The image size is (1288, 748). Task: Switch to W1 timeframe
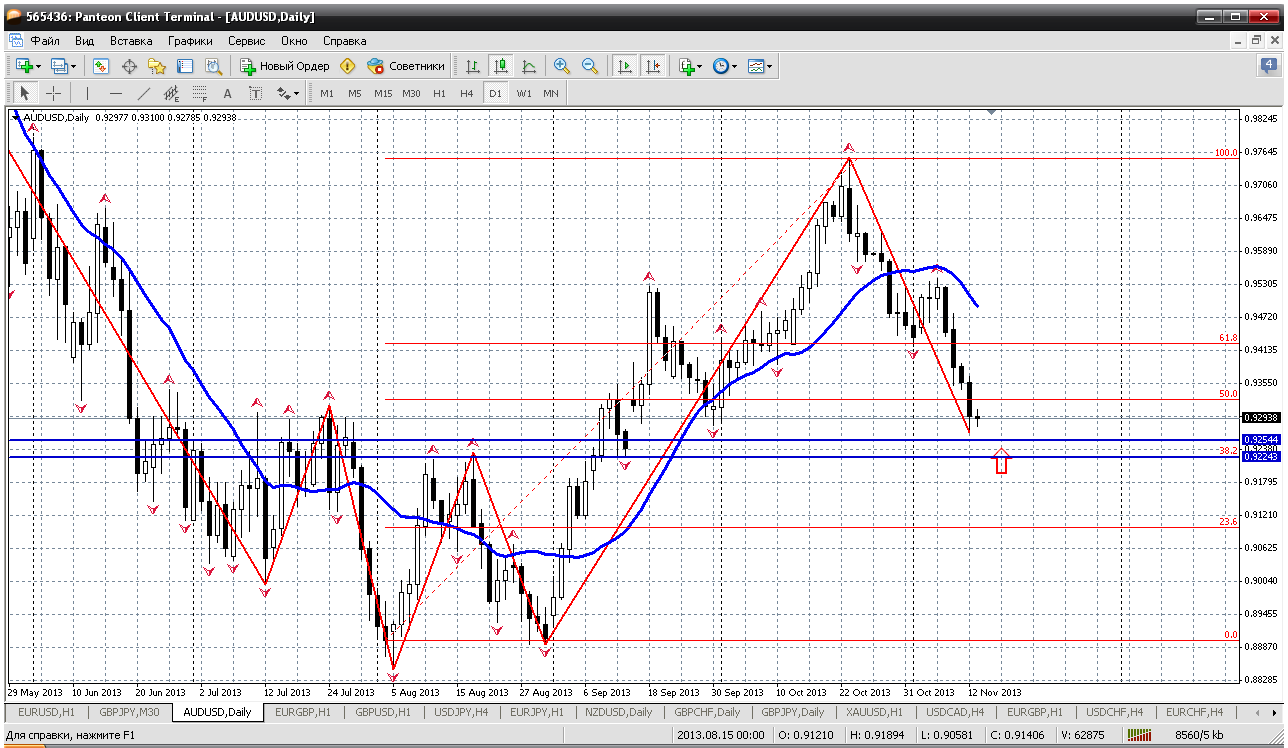pyautogui.click(x=524, y=93)
